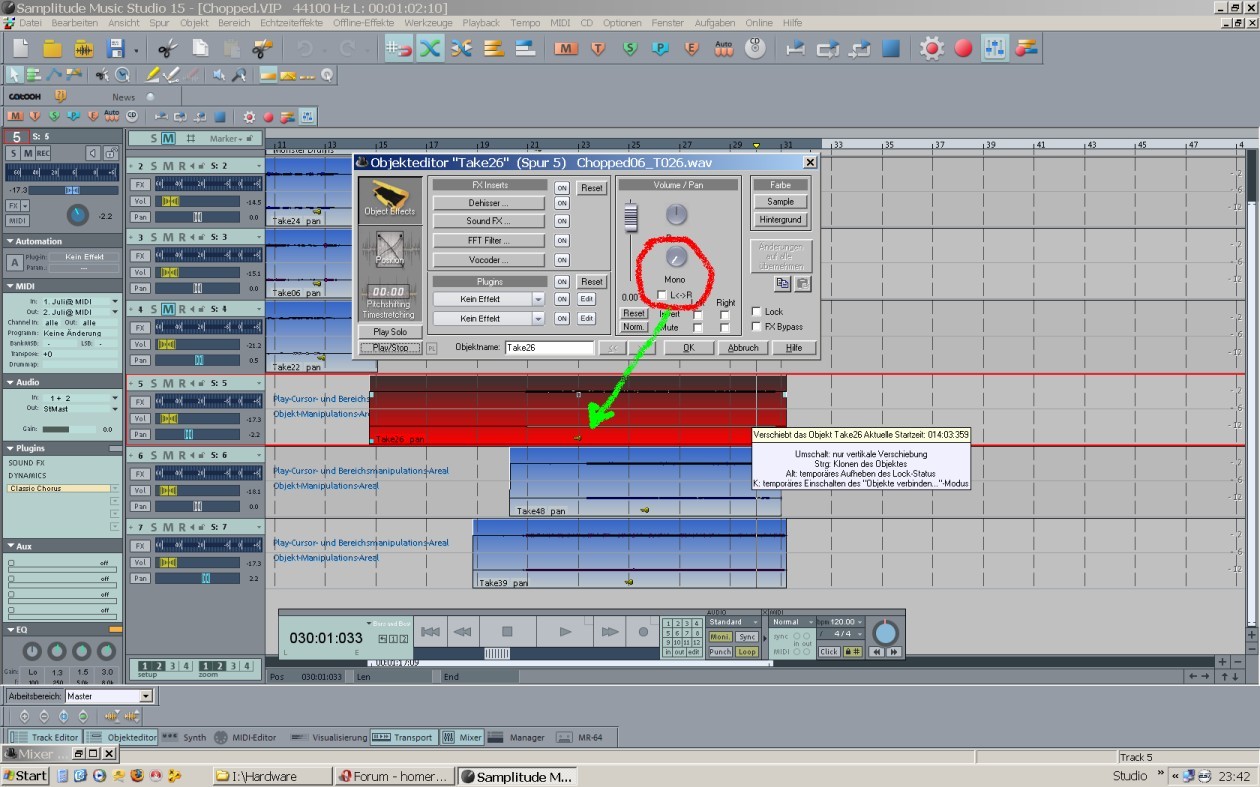
Task: Click the Sound FX... button
Action: [x=489, y=221]
